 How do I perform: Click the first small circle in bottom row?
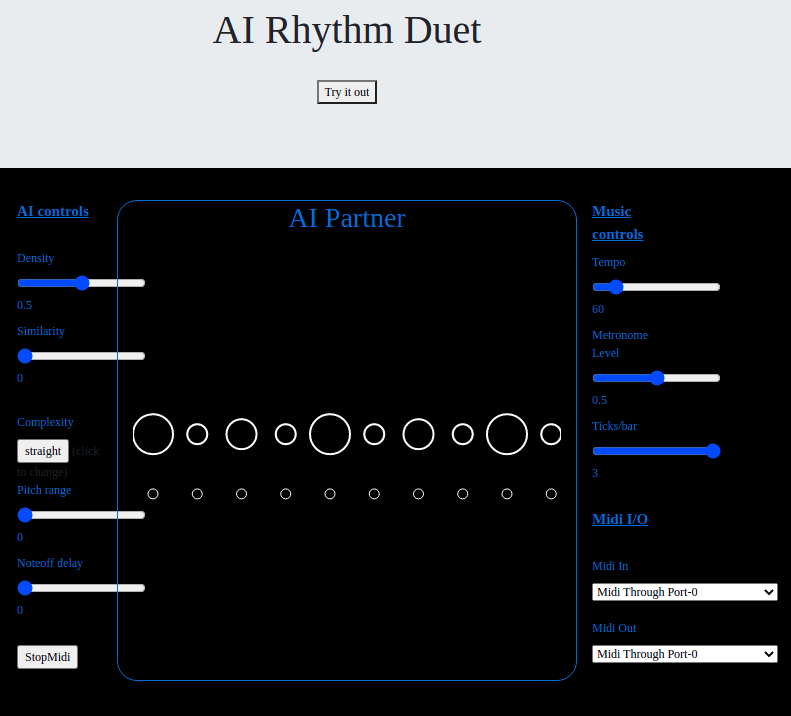click(x=153, y=494)
